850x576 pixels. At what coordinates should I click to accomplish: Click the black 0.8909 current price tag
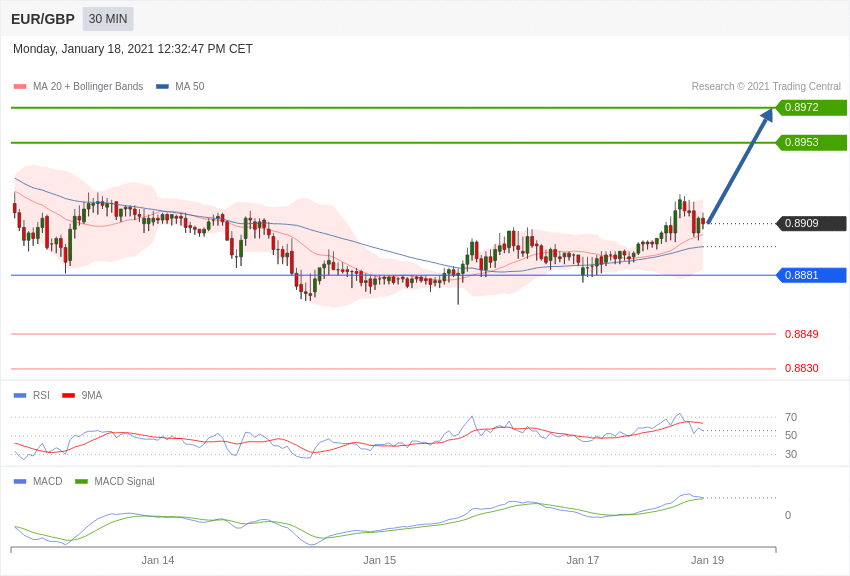point(811,224)
